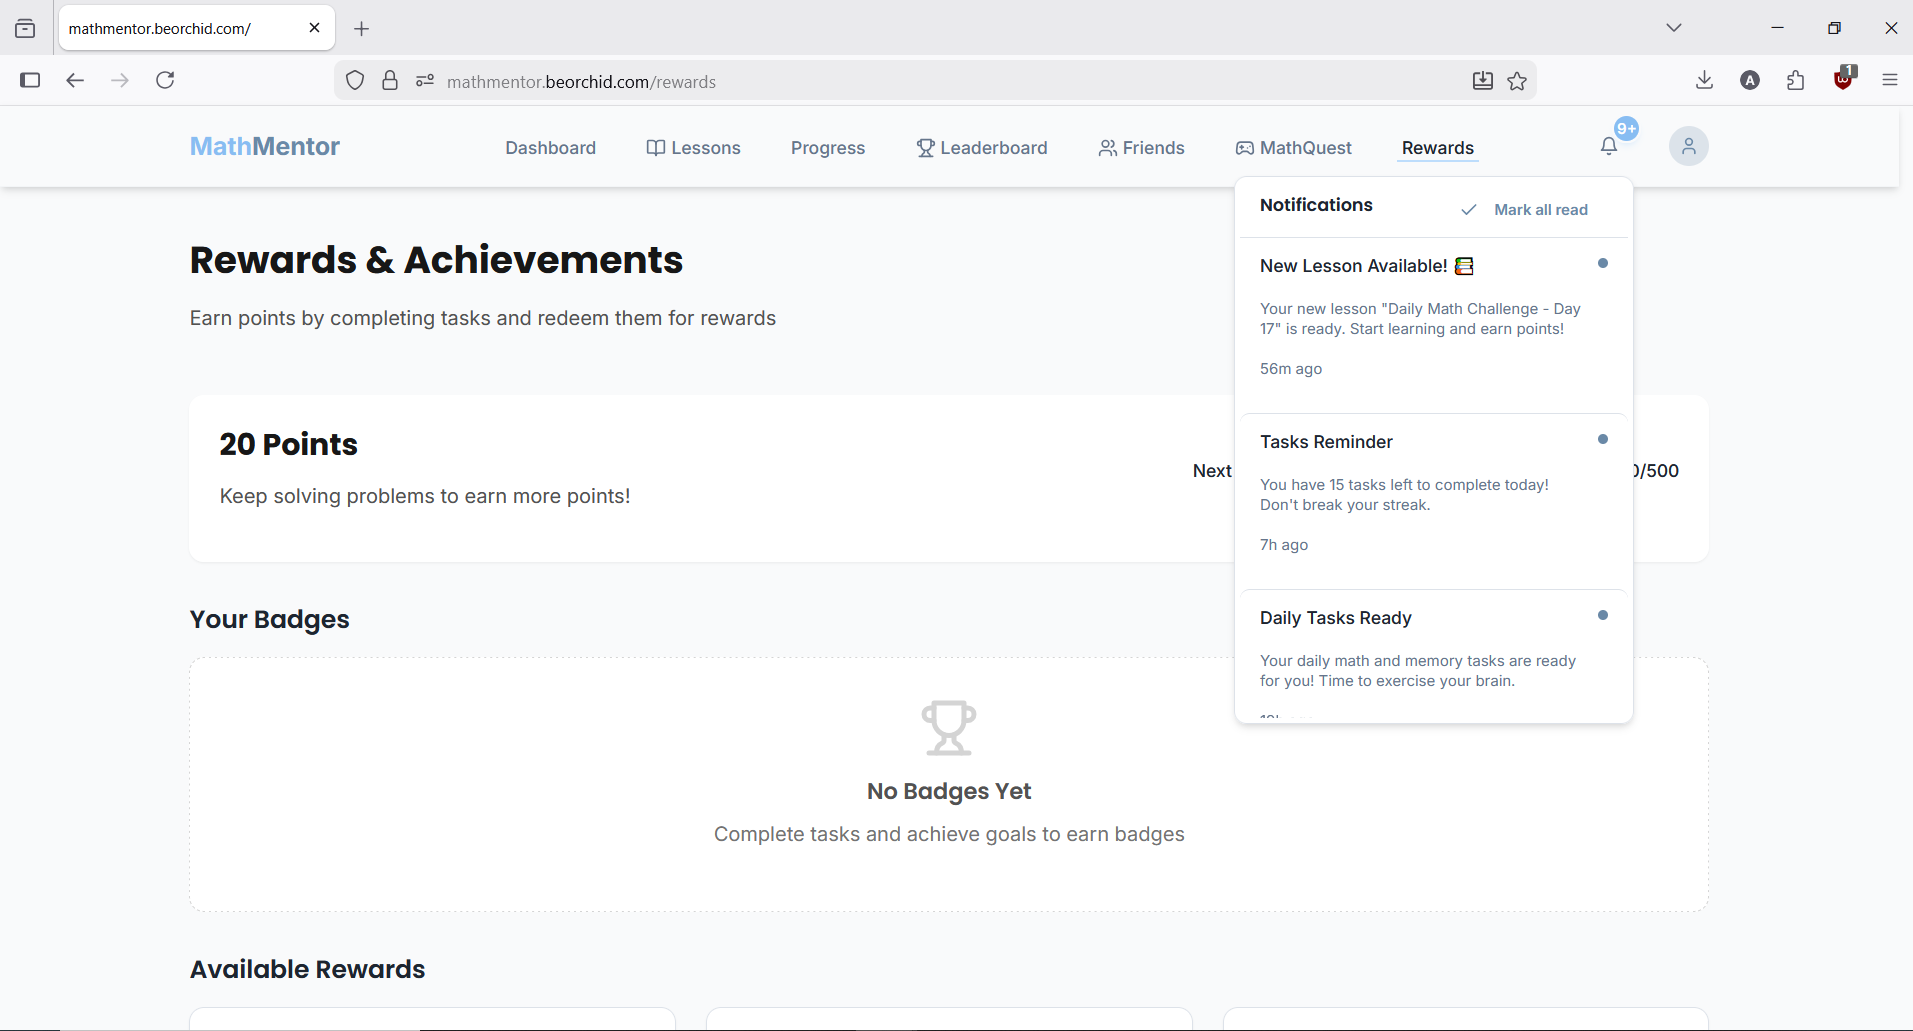Click the site security padlock icon
This screenshot has width=1913, height=1031.
pyautogui.click(x=390, y=81)
